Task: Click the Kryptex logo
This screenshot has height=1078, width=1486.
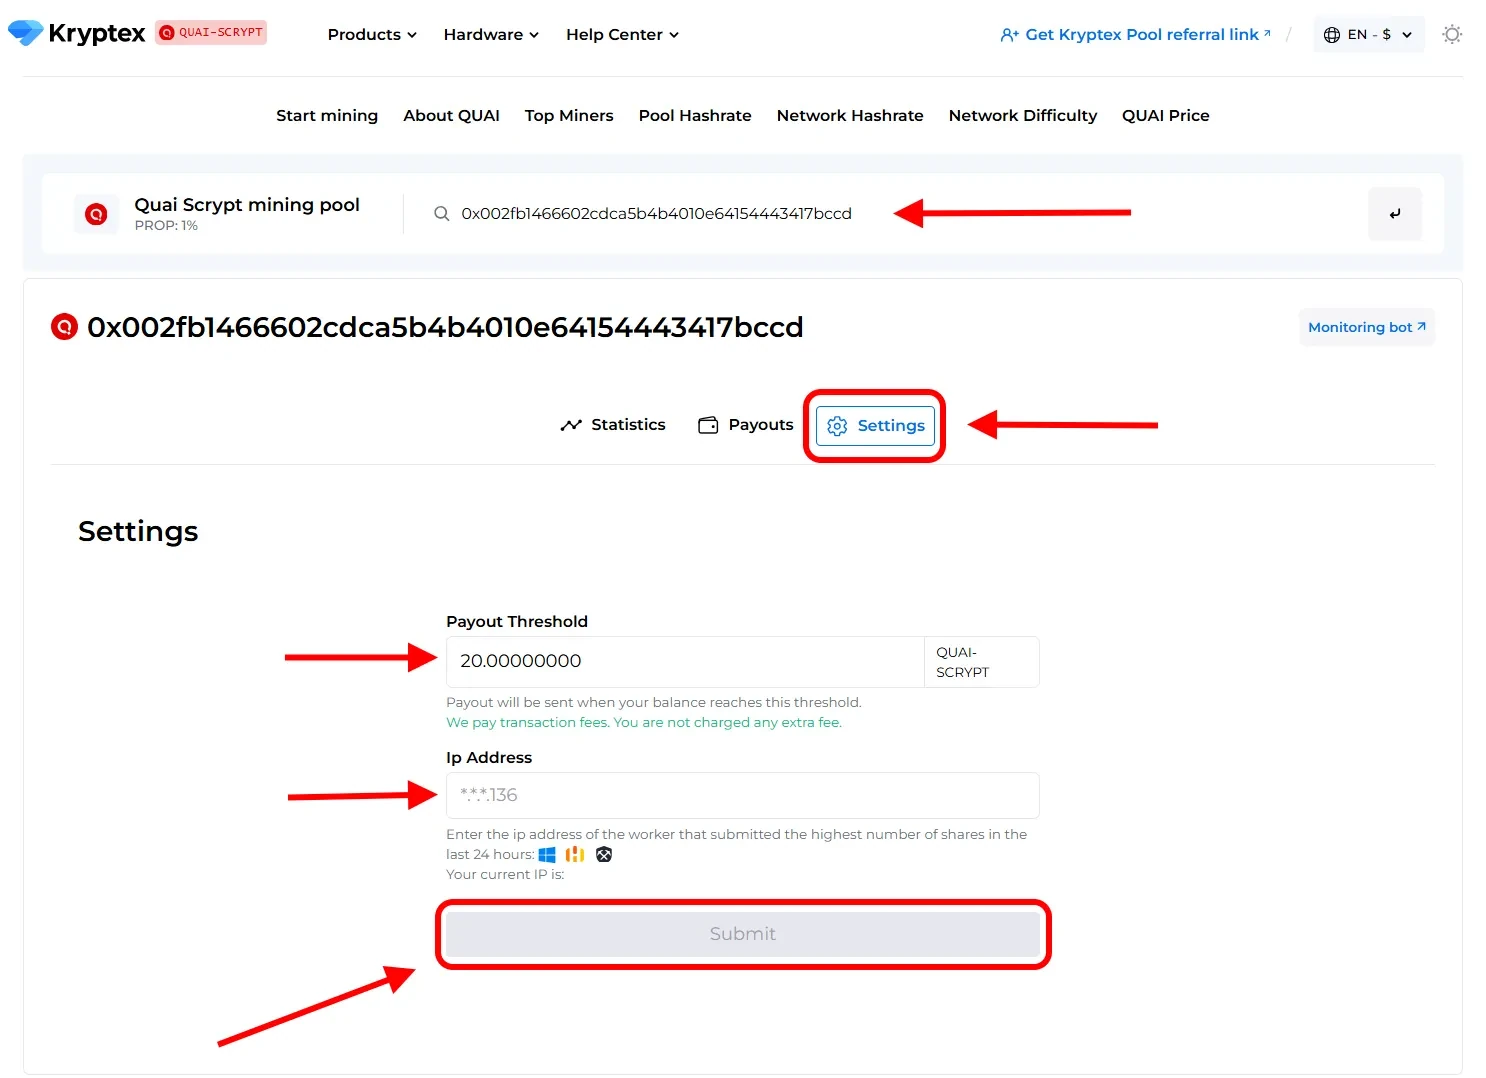Action: click(x=76, y=33)
